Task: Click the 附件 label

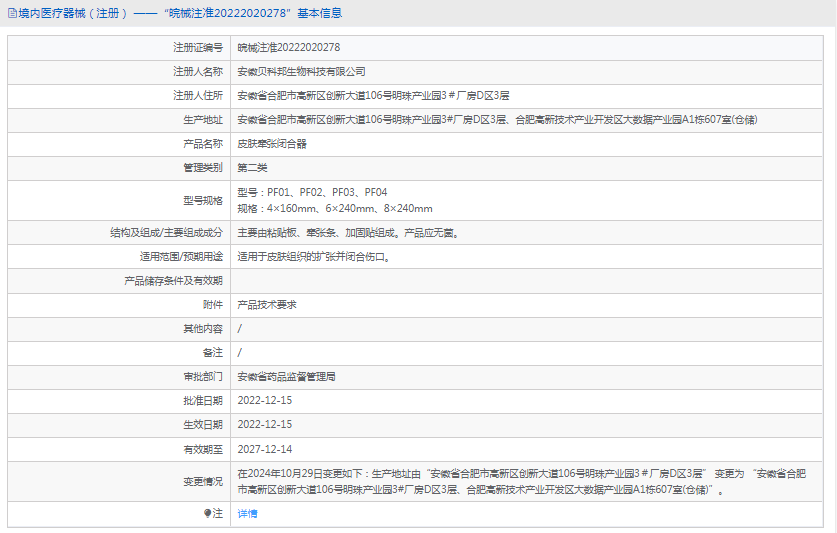Action: click(212, 305)
